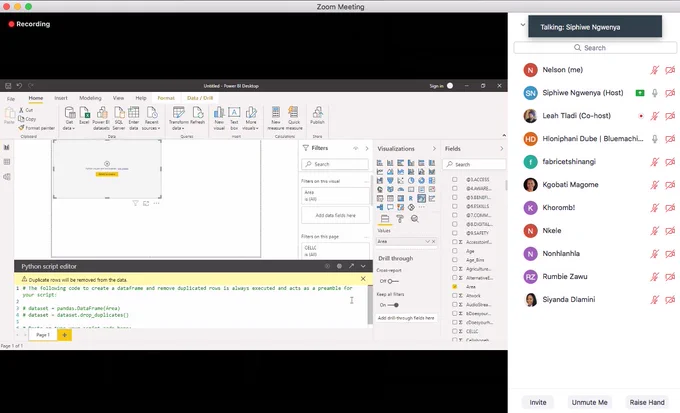This screenshot has height=413, width=680.
Task: Dismiss the duplicate rows warning
Action: point(363,279)
